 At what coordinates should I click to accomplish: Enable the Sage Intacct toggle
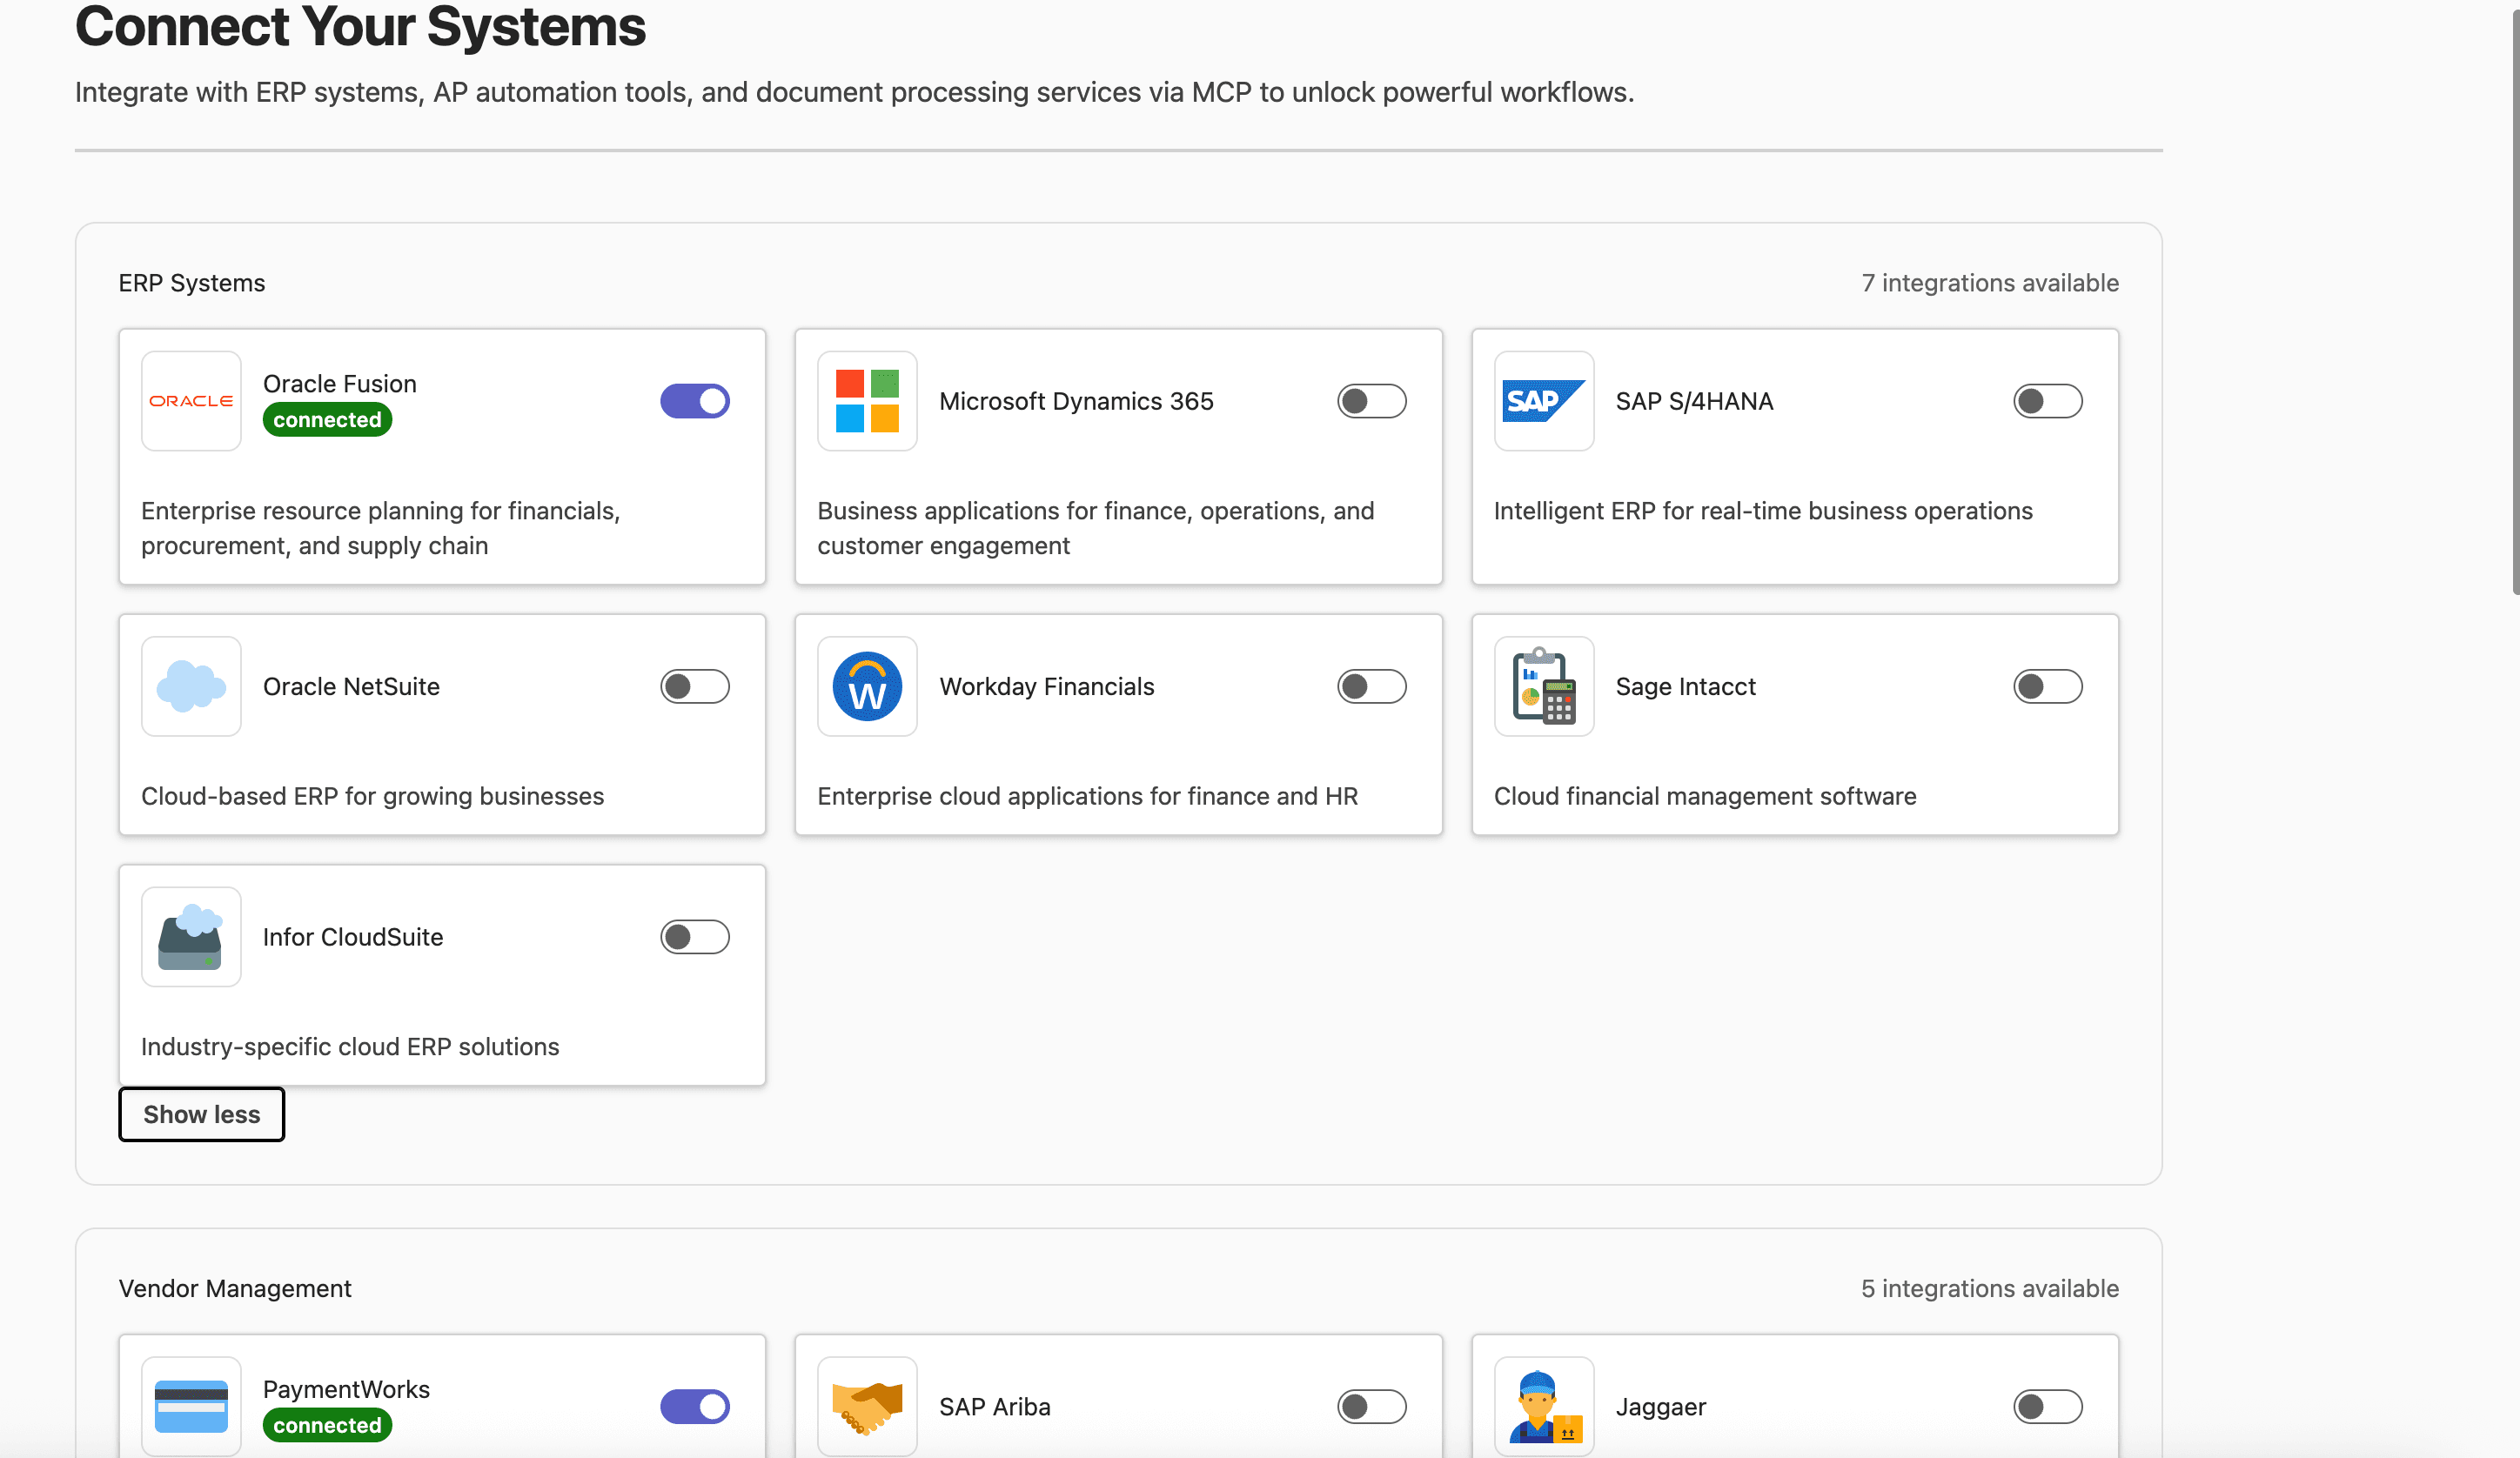2048,687
